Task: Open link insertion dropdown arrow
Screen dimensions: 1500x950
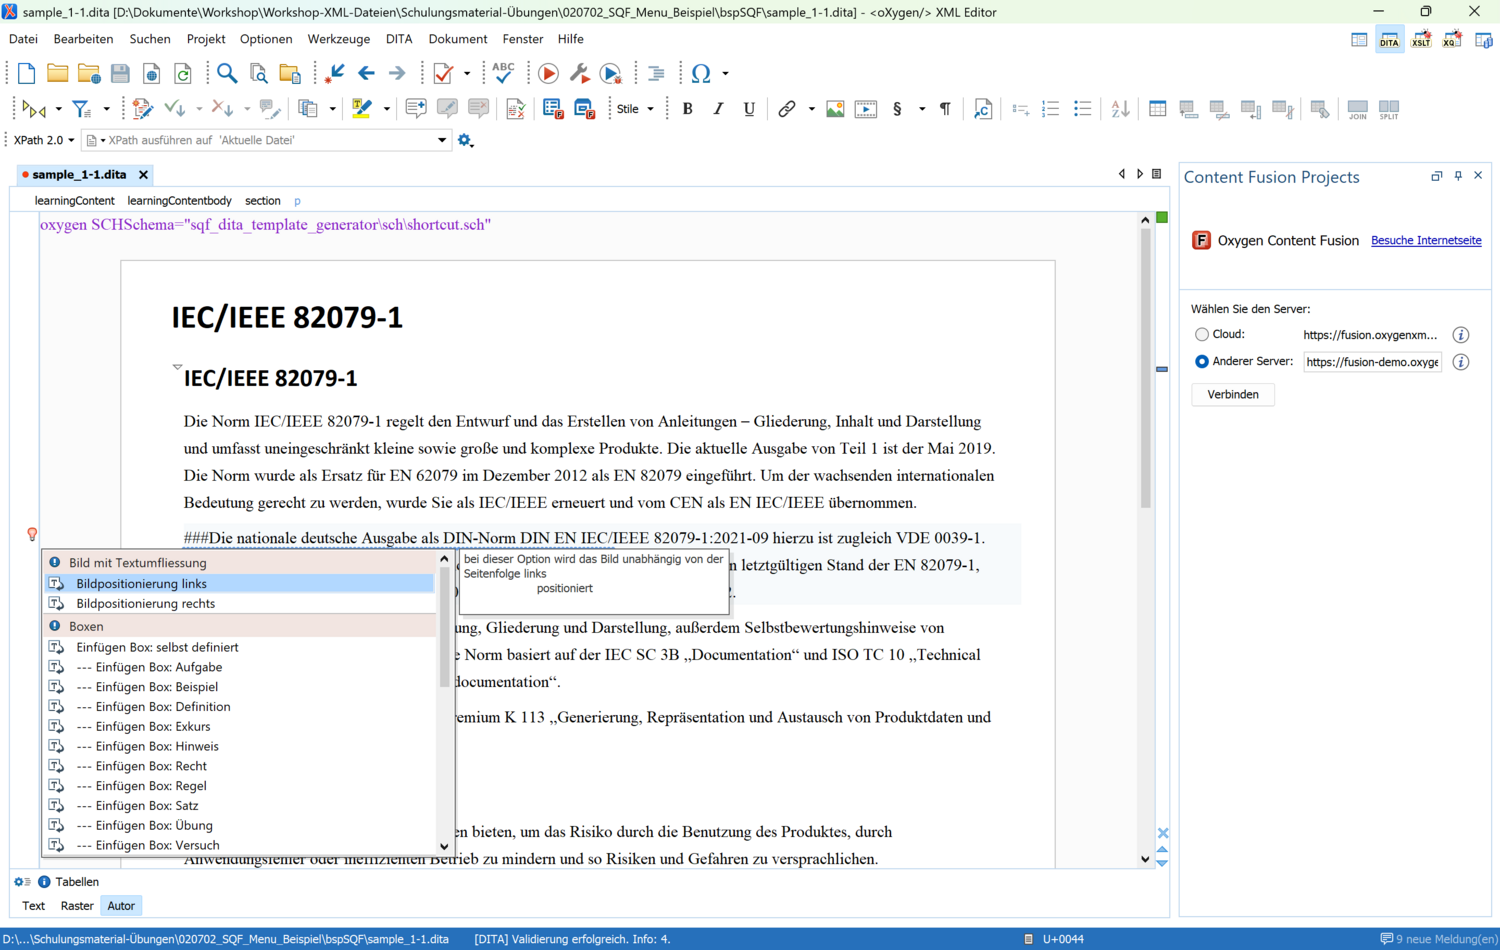Action: [x=811, y=109]
